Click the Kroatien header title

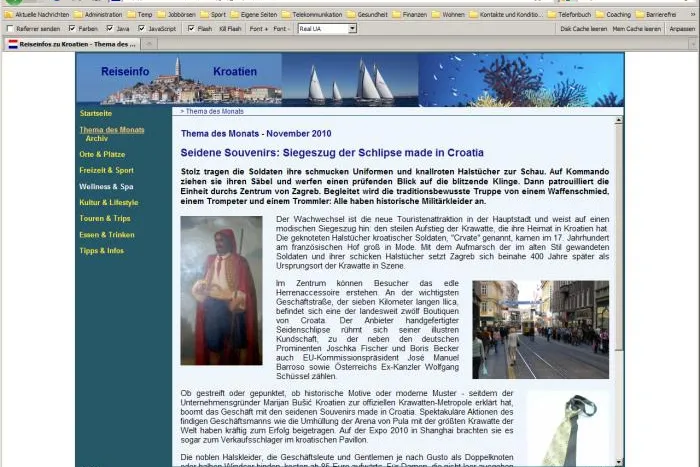pyautogui.click(x=235, y=71)
